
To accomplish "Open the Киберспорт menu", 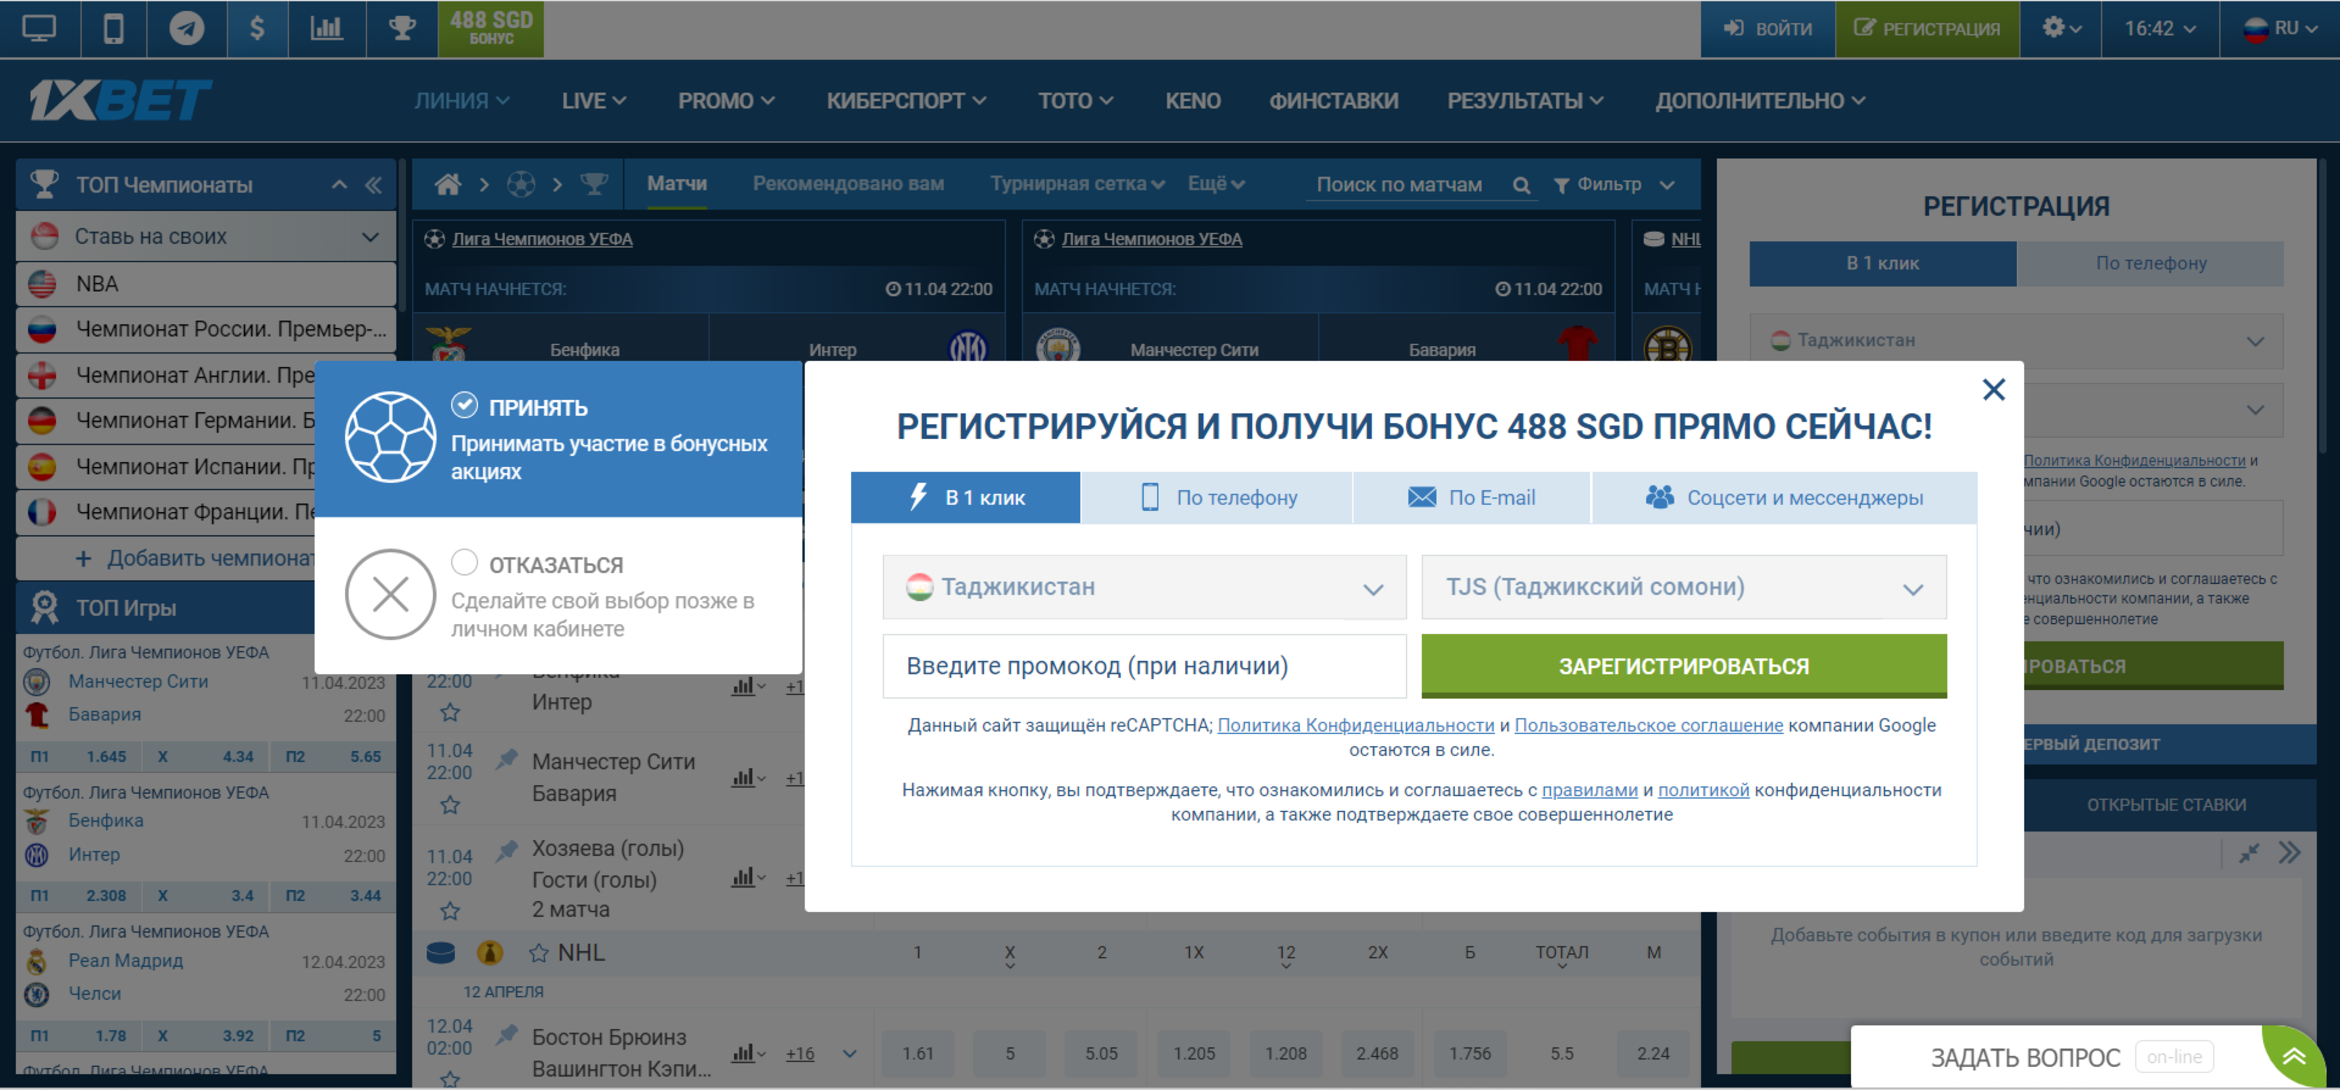I will [x=906, y=101].
